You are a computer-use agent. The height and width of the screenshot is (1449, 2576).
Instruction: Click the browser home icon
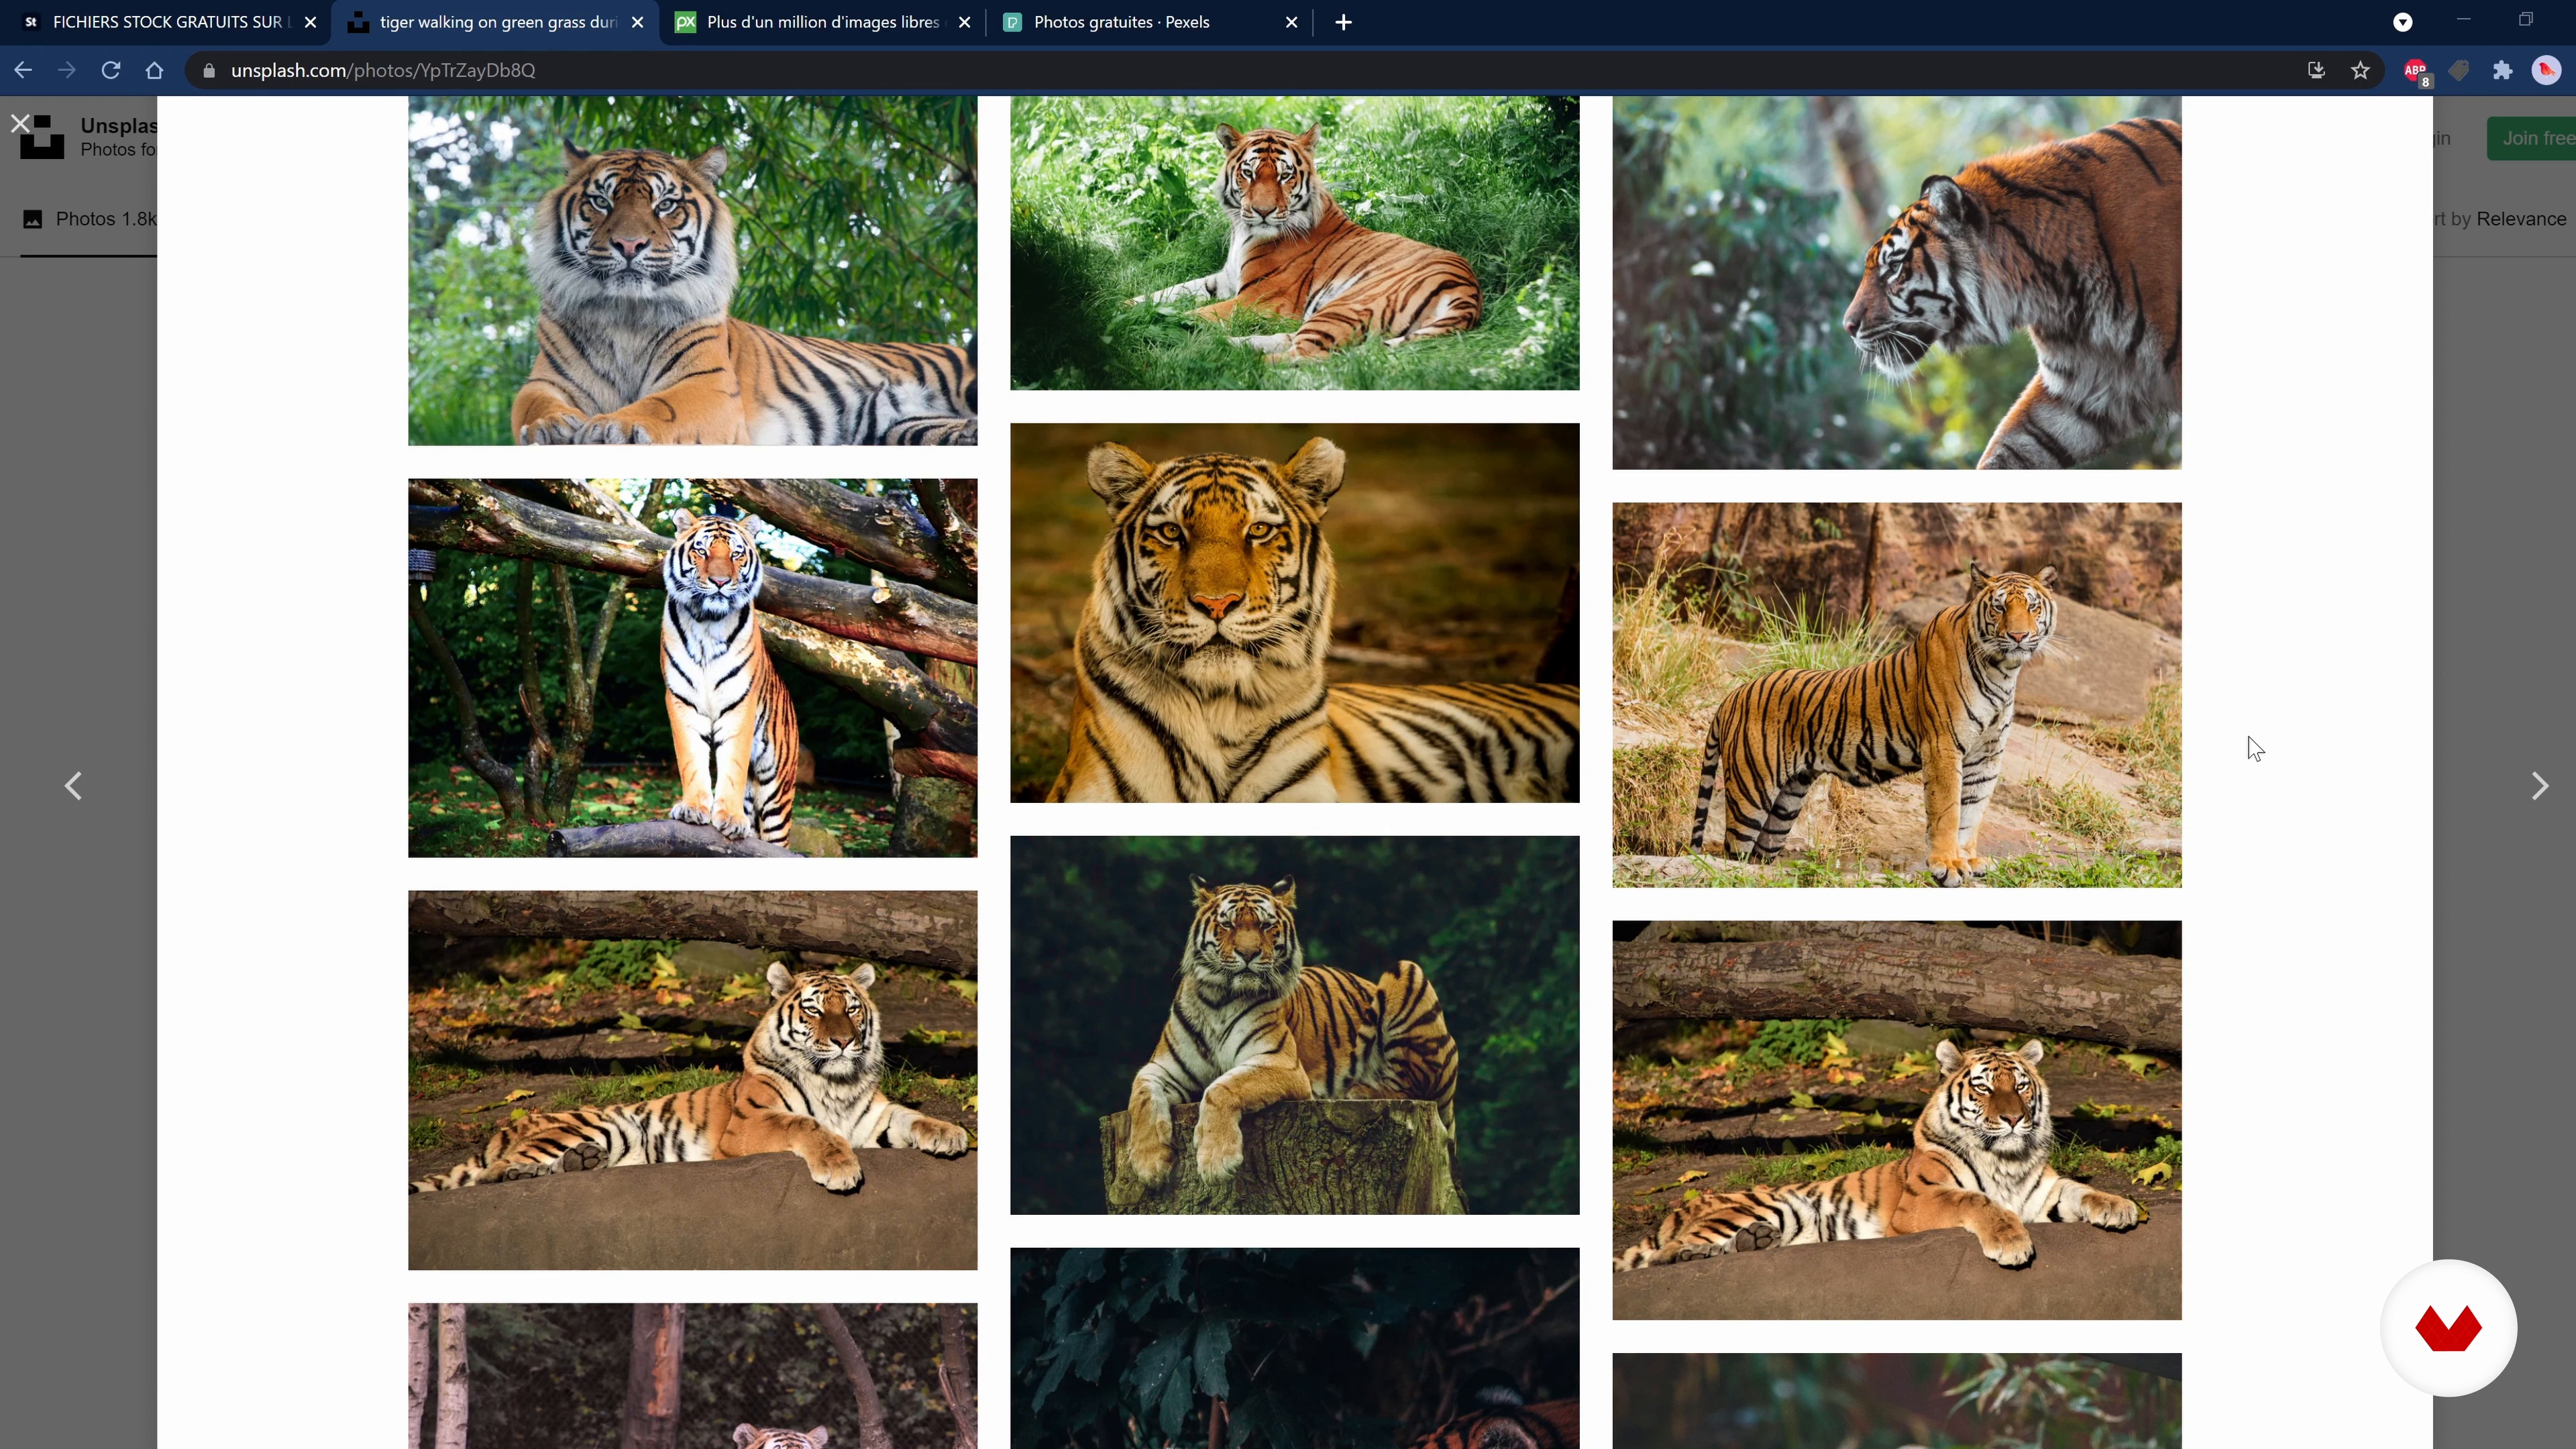click(x=154, y=70)
